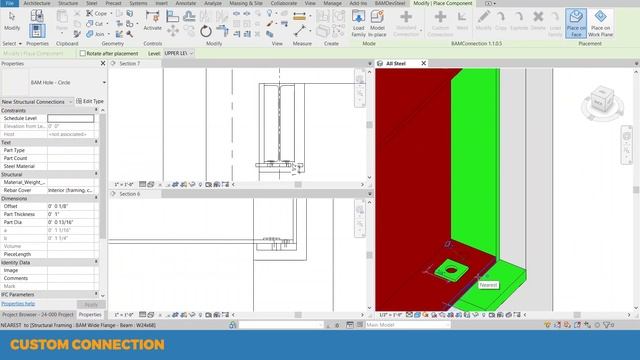Switch to the Architecture ribbon tab
Viewport: 640px width, 360px height.
[37, 3]
